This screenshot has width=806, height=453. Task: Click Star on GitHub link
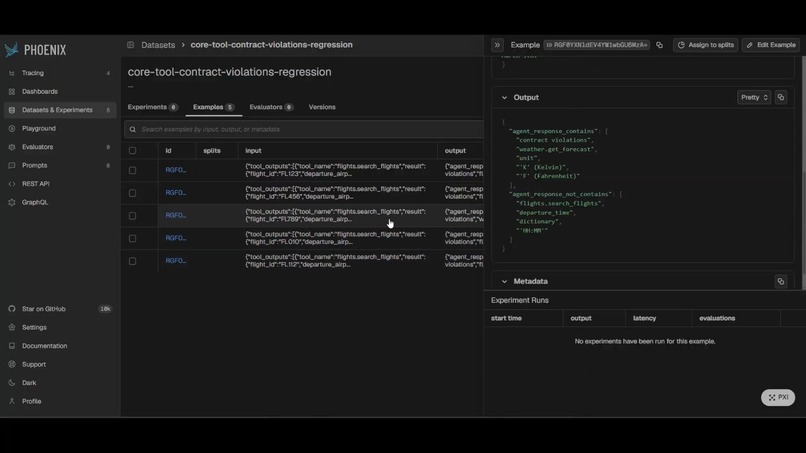(44, 309)
